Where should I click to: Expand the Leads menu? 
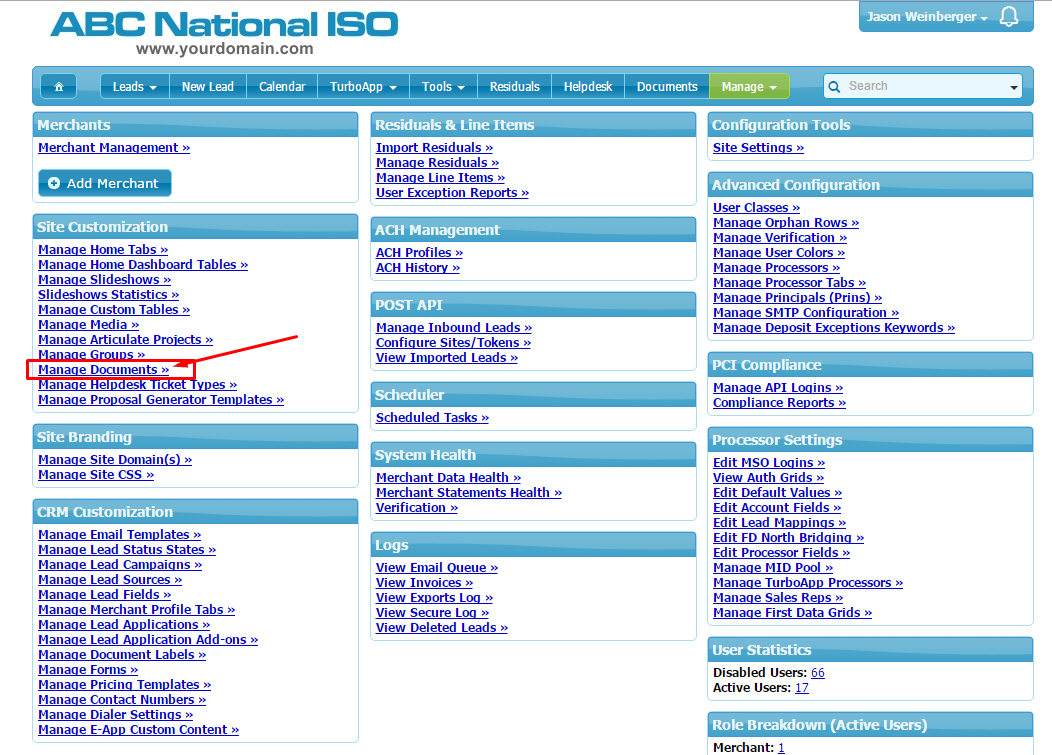click(x=134, y=87)
